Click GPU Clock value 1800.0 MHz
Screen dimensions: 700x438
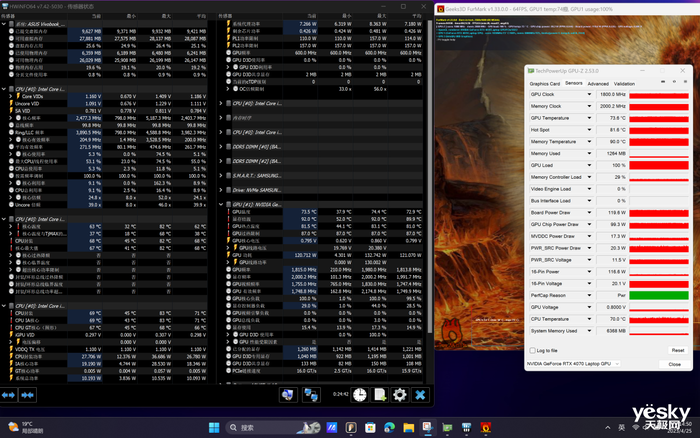tap(612, 94)
